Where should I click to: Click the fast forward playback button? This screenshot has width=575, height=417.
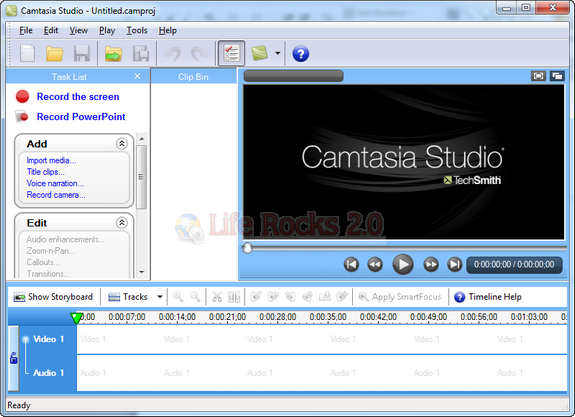coord(431,264)
